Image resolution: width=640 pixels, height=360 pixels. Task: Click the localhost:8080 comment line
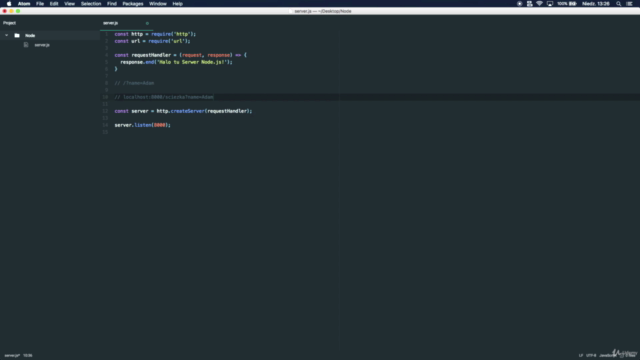[164, 97]
